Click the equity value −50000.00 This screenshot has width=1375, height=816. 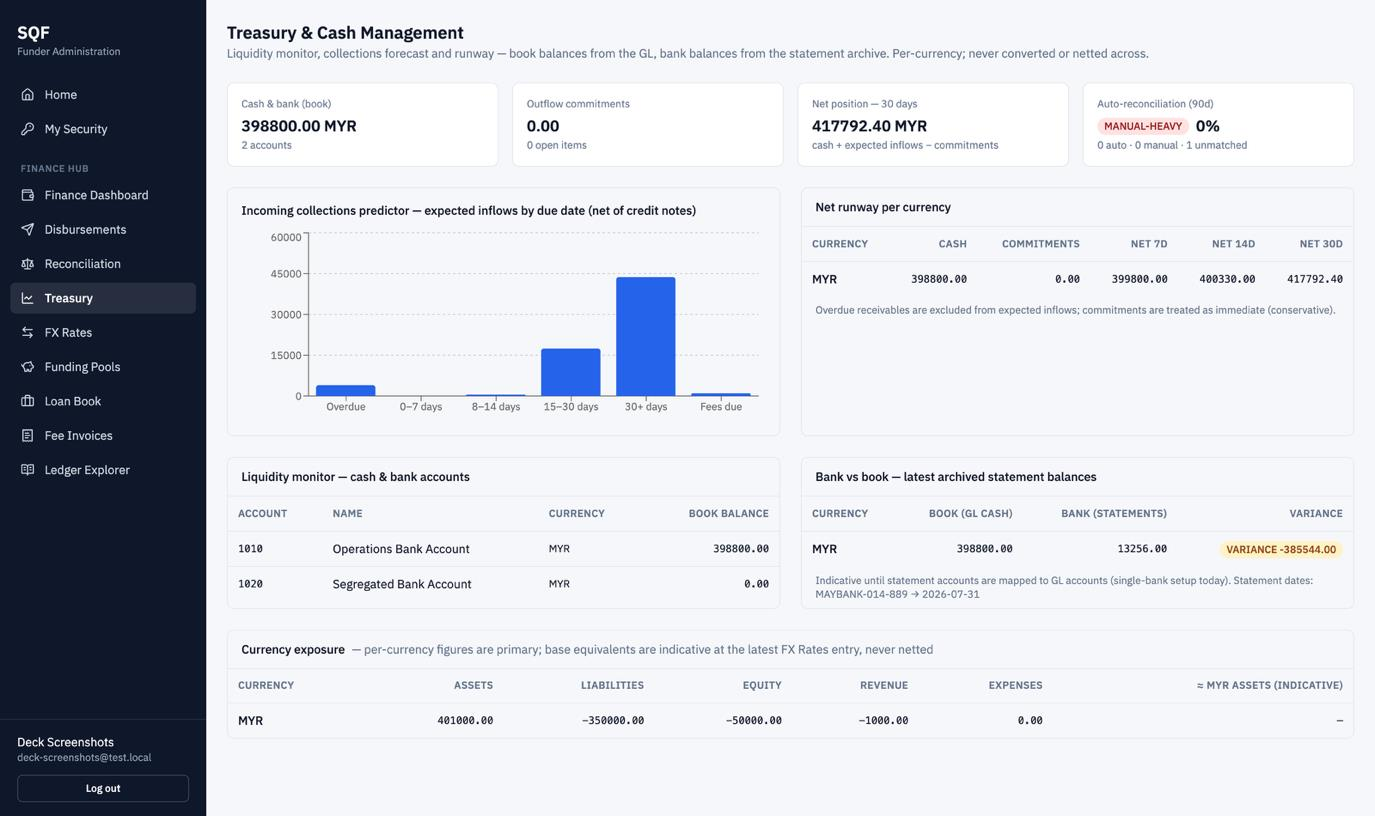(754, 720)
